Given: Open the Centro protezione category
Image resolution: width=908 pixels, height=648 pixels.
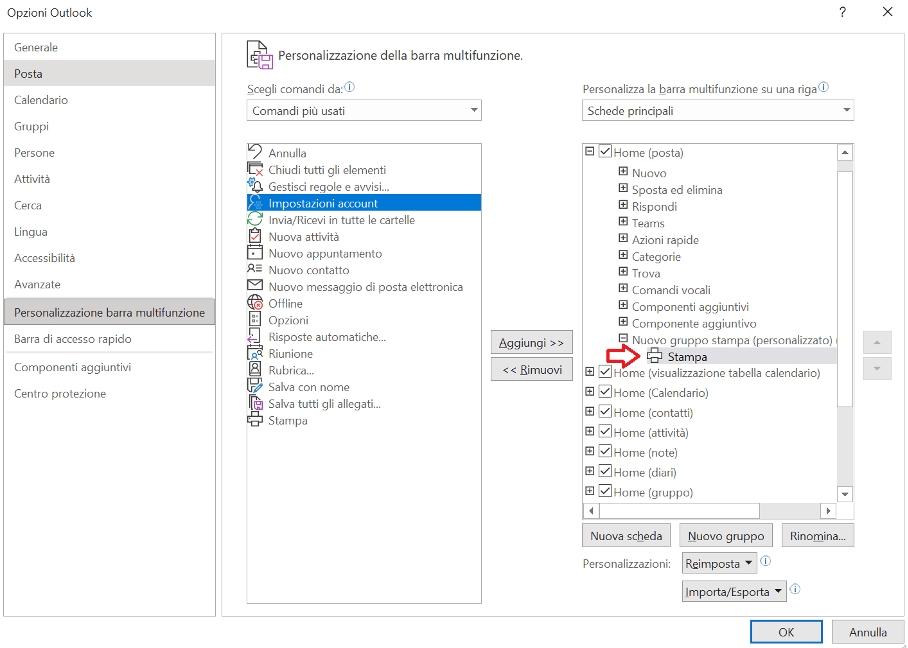Looking at the screenshot, I should (x=109, y=393).
